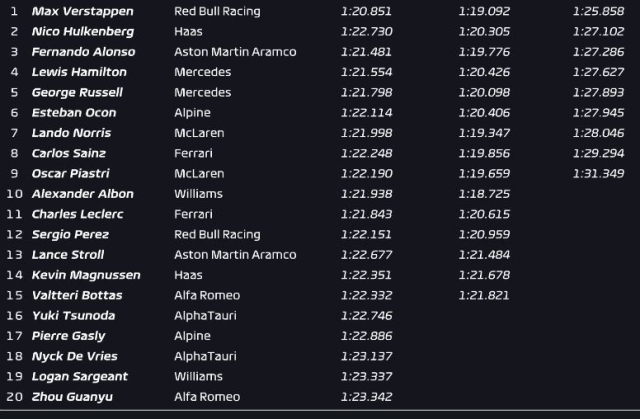The image size is (640, 419).
Task: Click Yuki Tsunoda's name
Action: coord(75,316)
